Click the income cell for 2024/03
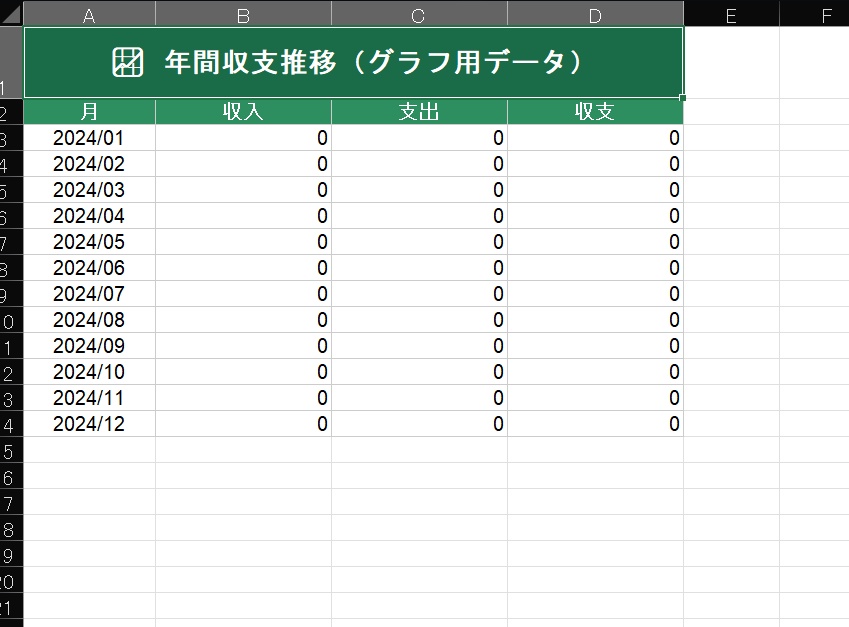This screenshot has width=849, height=627. coord(243,190)
